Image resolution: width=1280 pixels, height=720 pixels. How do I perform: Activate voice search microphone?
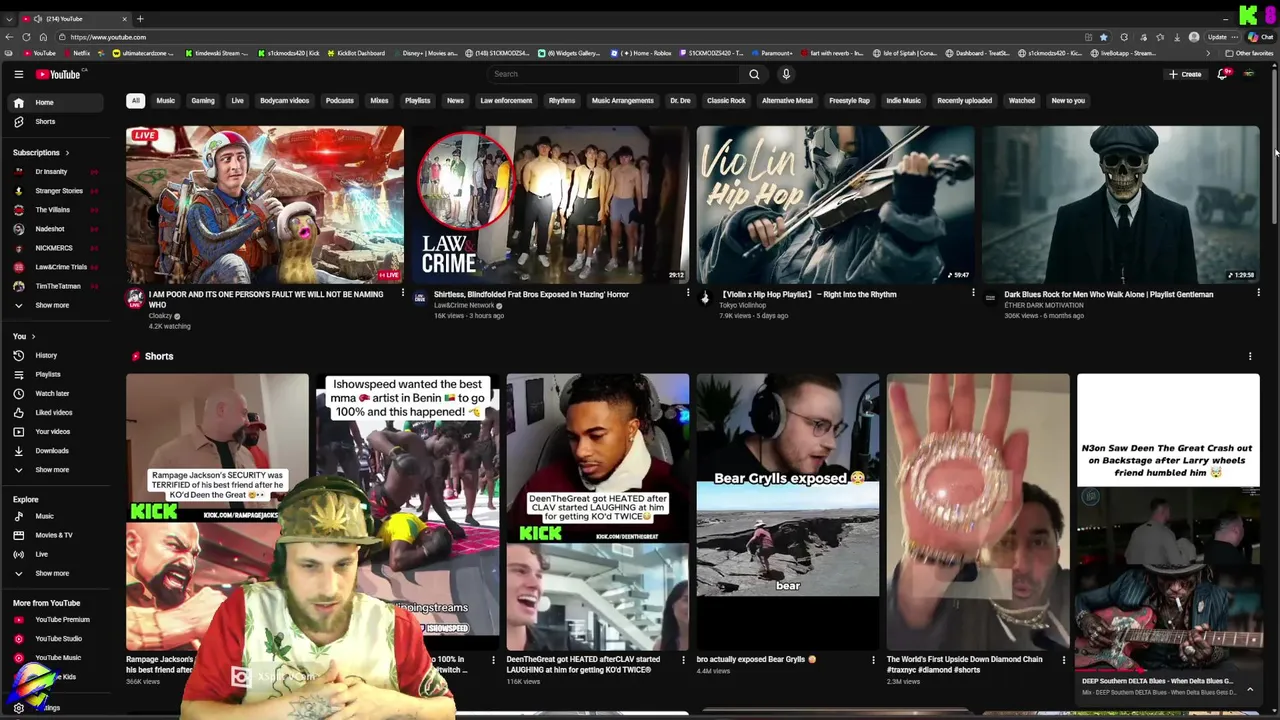(786, 74)
